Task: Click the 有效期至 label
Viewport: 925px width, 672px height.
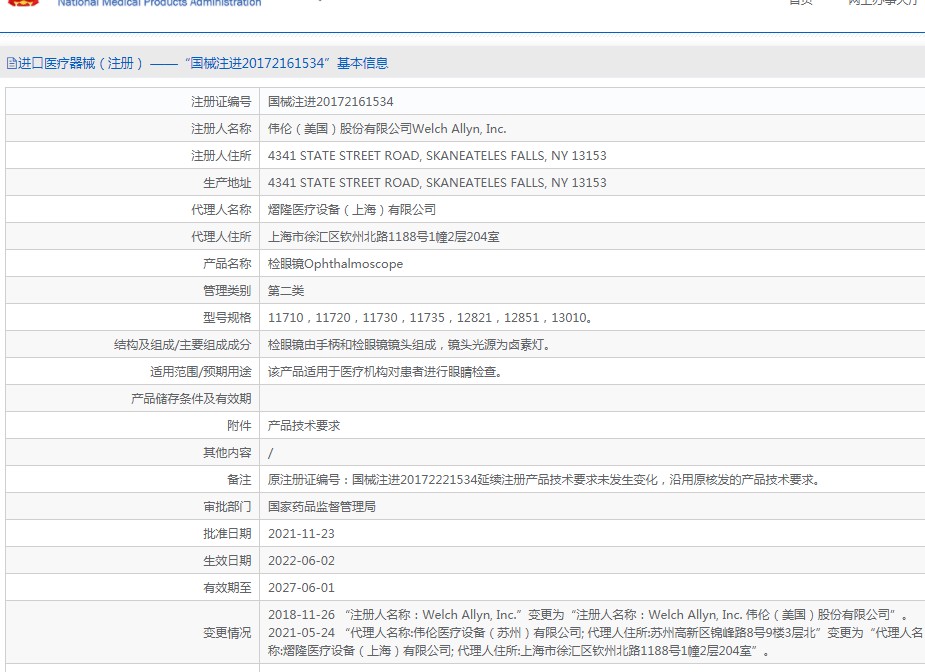Action: click(227, 588)
